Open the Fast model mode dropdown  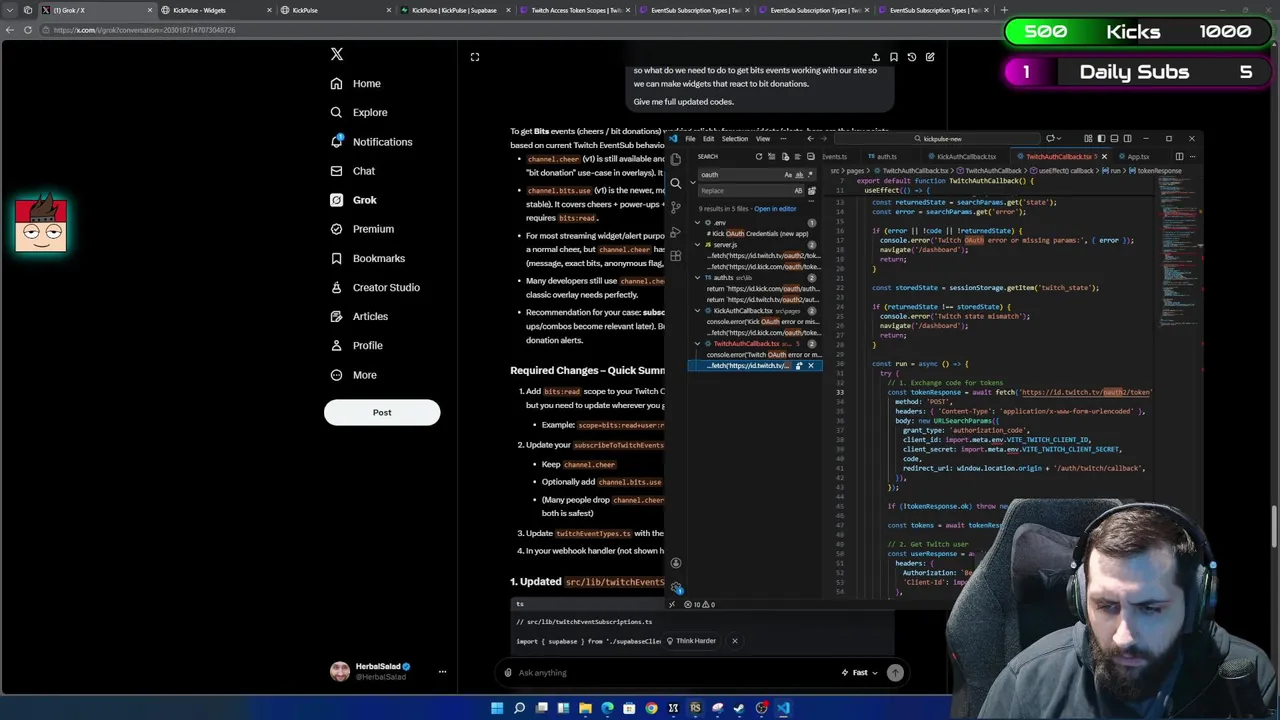(x=860, y=673)
